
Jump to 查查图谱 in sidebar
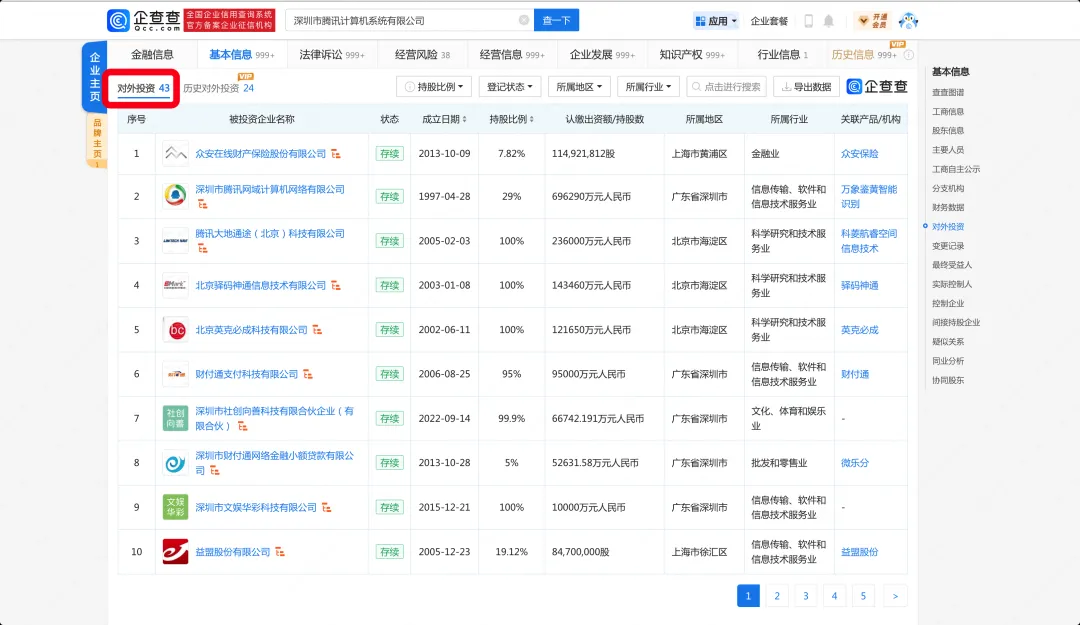coord(948,92)
